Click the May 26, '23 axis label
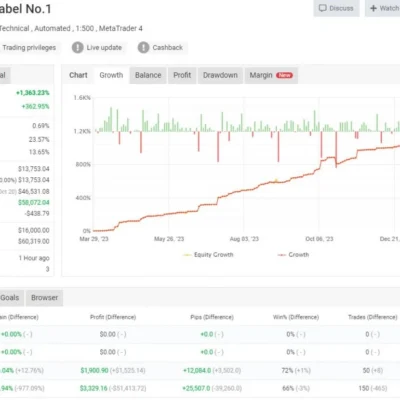 [169, 239]
